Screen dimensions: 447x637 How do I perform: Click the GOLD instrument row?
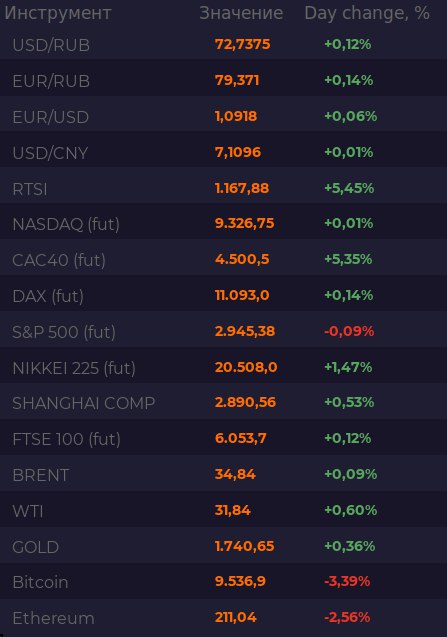(x=224, y=546)
